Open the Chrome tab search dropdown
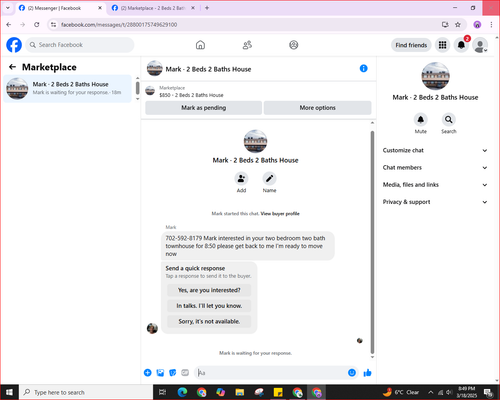 click(x=8, y=8)
